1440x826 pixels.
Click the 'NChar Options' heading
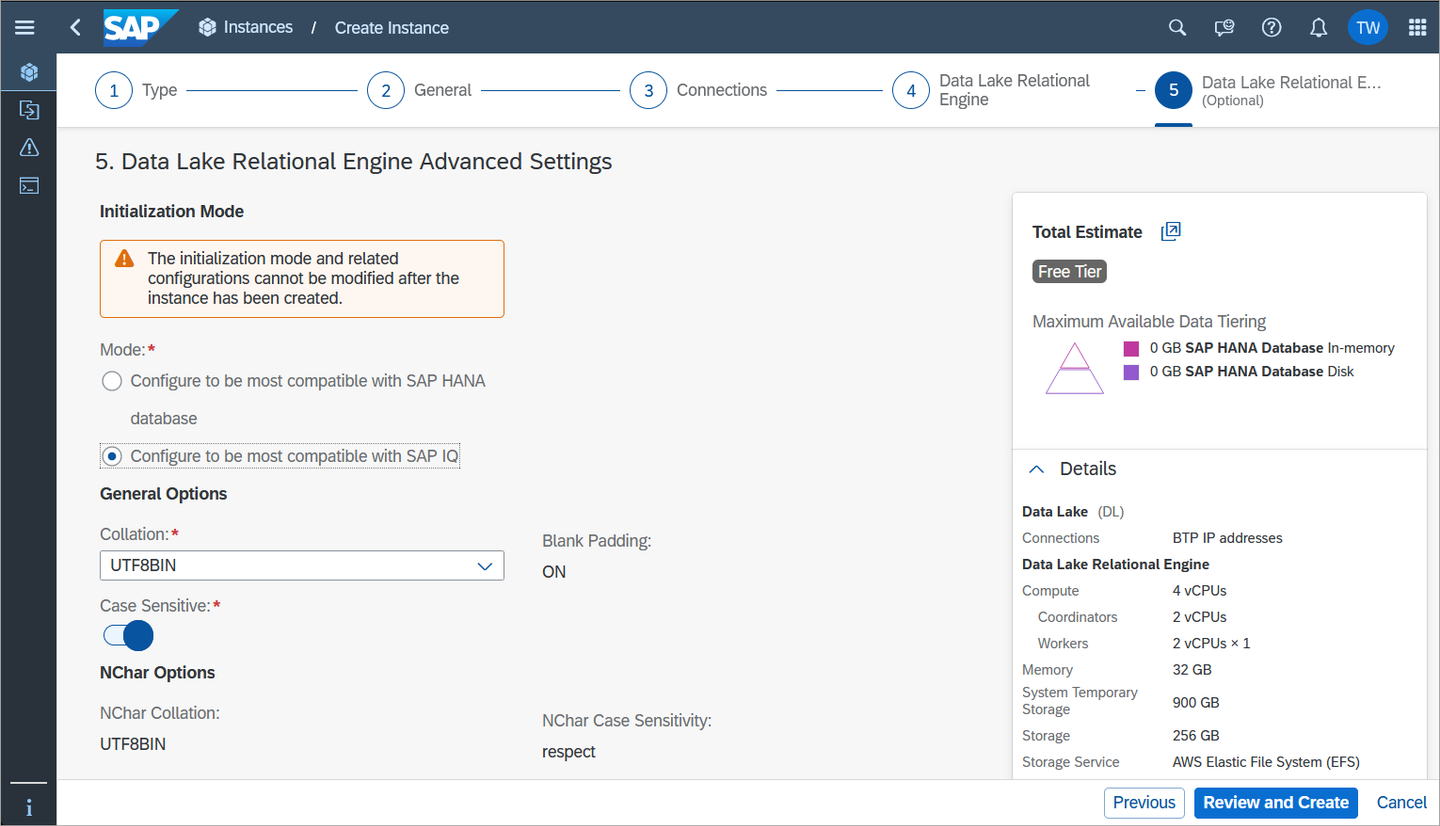pos(158,673)
